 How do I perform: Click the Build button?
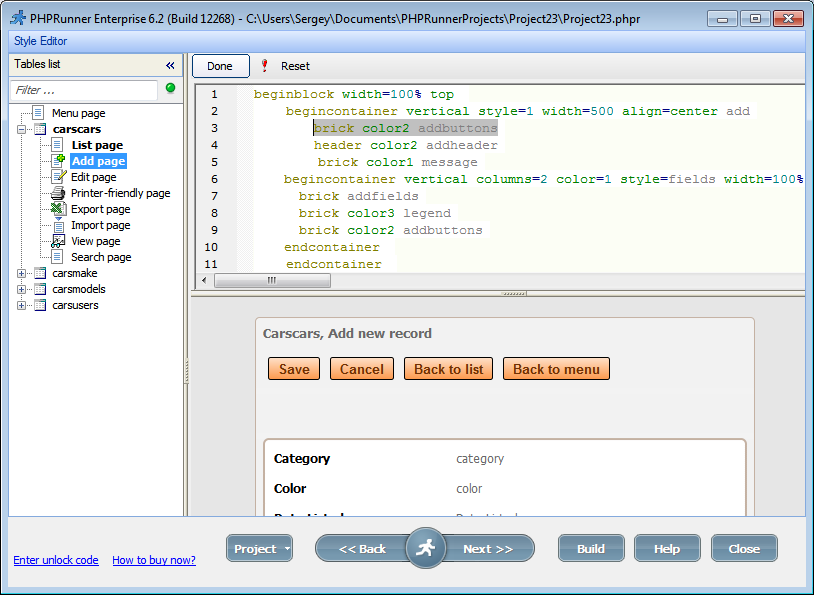591,548
